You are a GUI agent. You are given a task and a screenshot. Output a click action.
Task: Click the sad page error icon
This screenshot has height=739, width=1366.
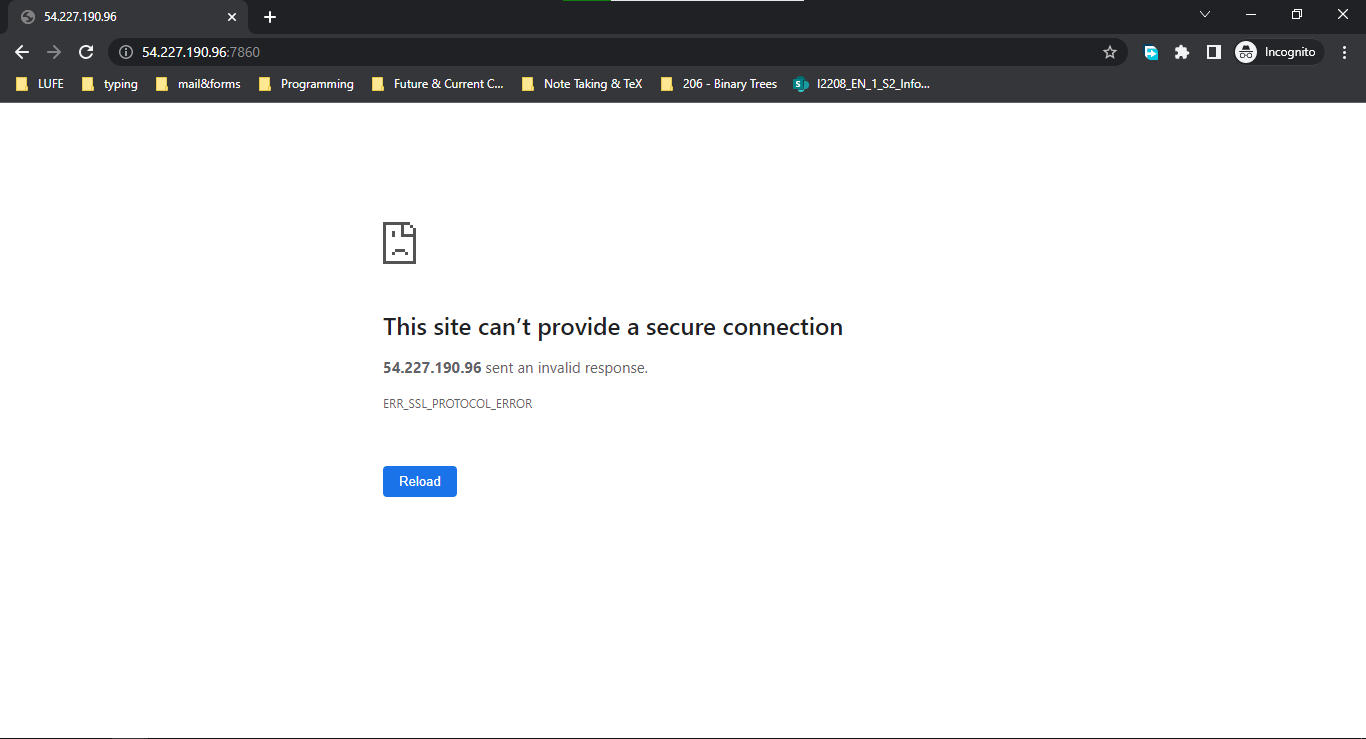(399, 242)
